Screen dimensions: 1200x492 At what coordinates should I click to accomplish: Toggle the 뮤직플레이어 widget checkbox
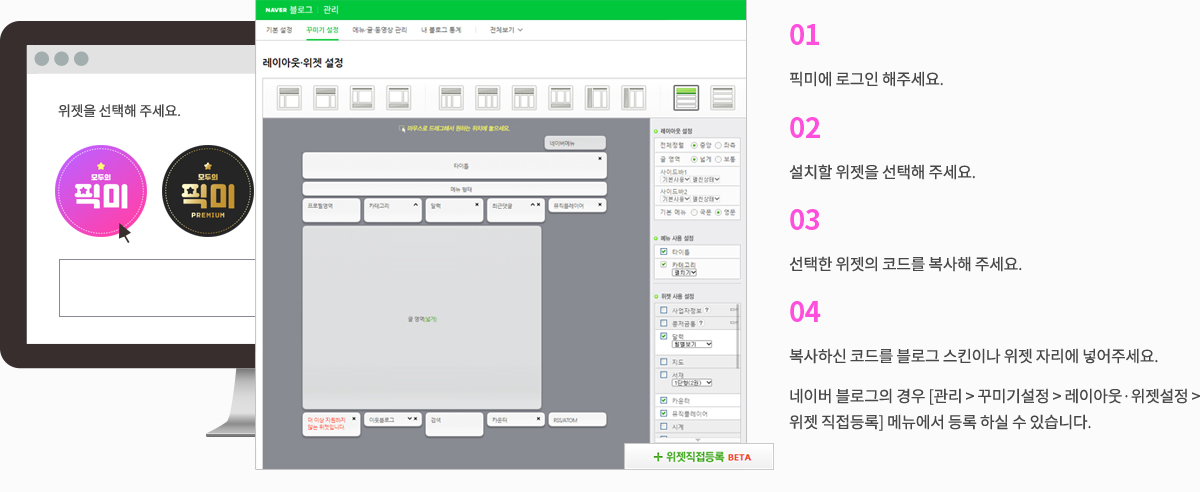pyautogui.click(x=664, y=413)
